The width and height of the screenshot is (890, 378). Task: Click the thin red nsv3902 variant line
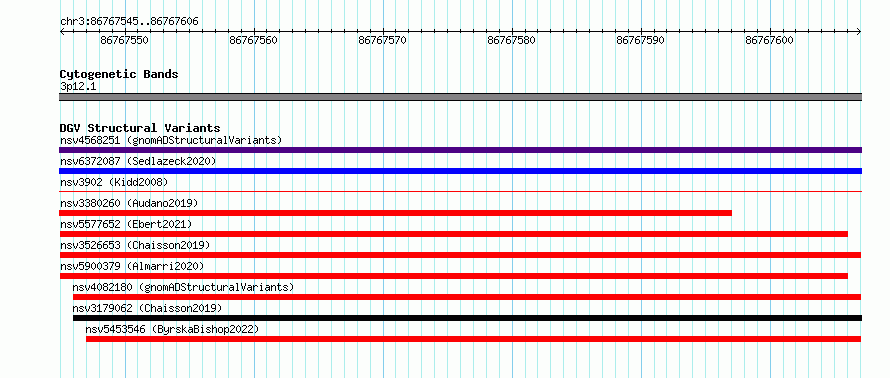(460, 191)
